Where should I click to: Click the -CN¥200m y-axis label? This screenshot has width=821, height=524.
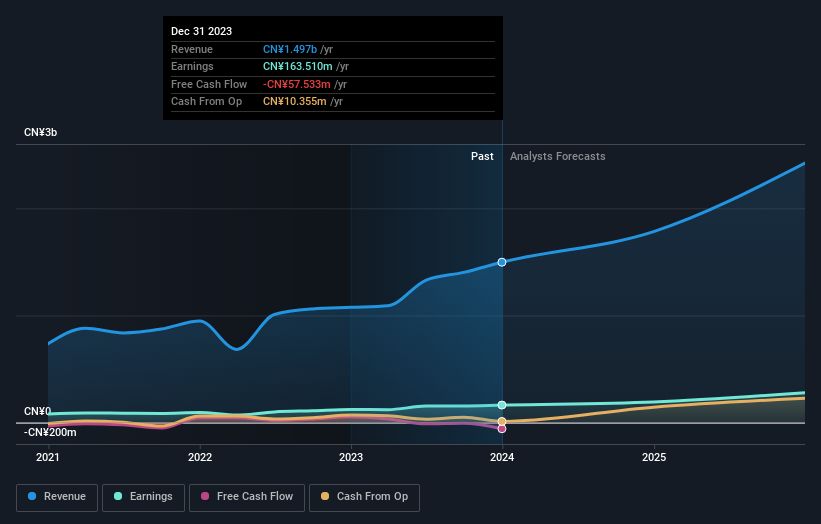(50, 432)
